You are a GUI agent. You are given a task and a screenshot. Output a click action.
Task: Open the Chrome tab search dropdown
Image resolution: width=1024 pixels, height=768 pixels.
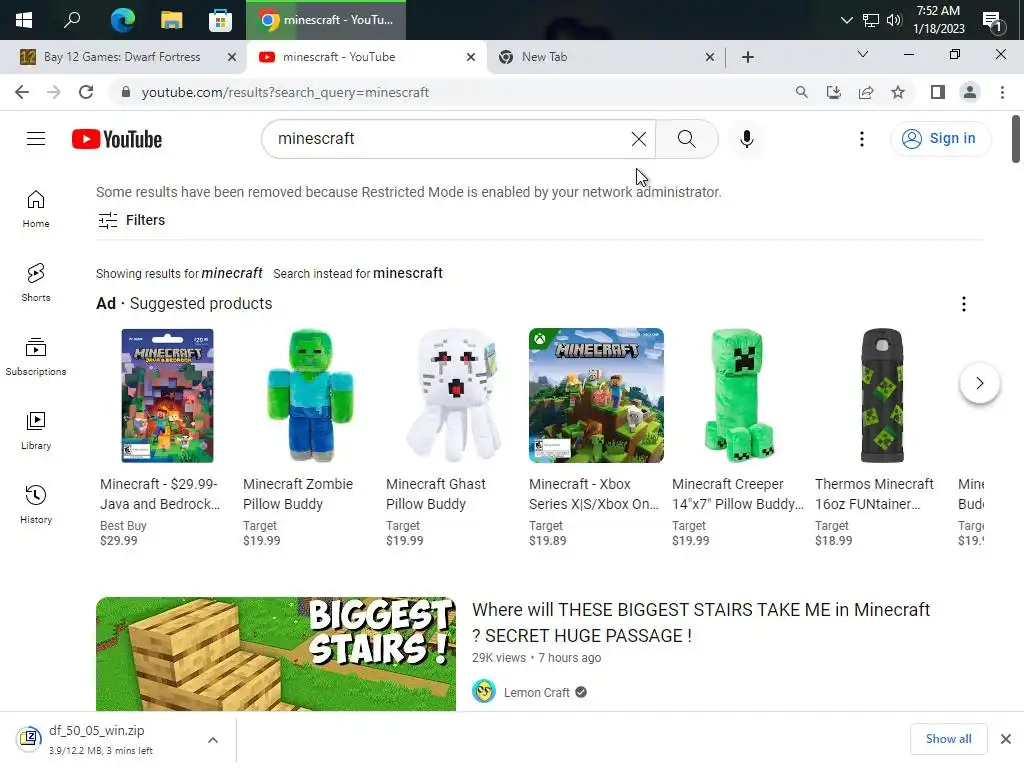(x=863, y=55)
